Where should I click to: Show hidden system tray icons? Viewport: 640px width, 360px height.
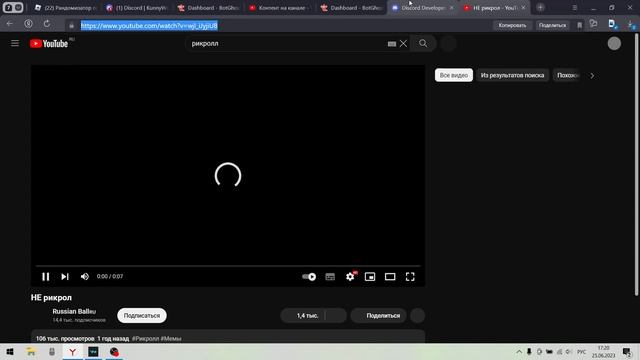[519, 351]
